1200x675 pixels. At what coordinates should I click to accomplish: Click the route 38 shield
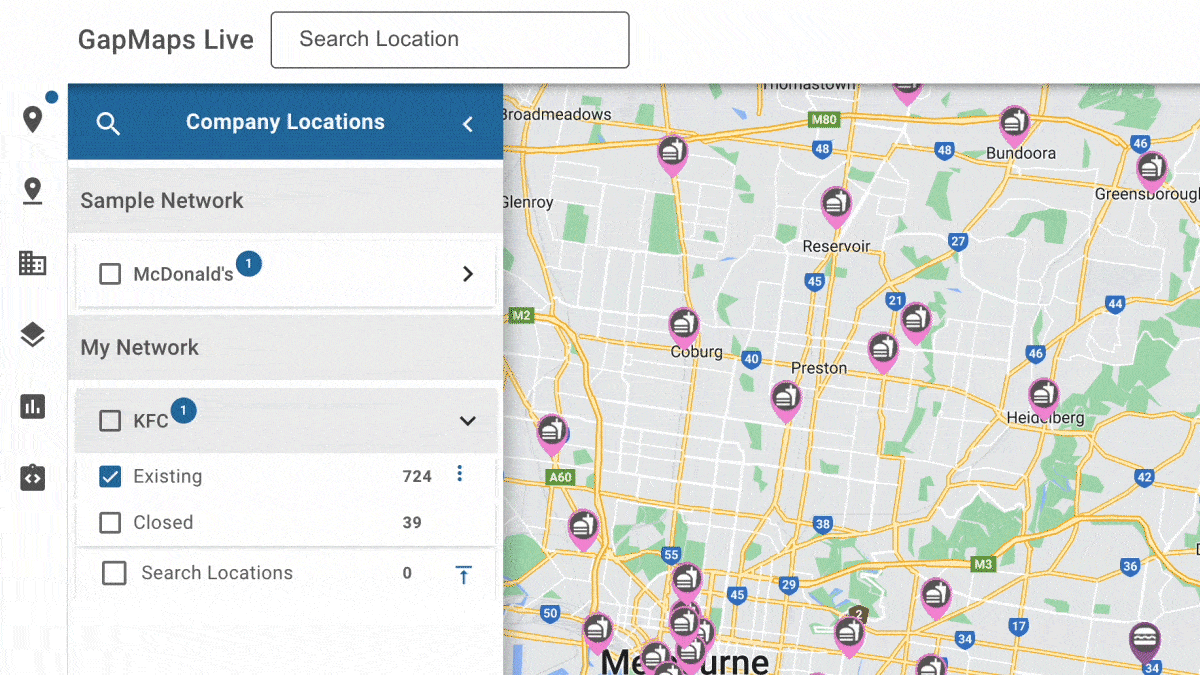click(x=822, y=524)
